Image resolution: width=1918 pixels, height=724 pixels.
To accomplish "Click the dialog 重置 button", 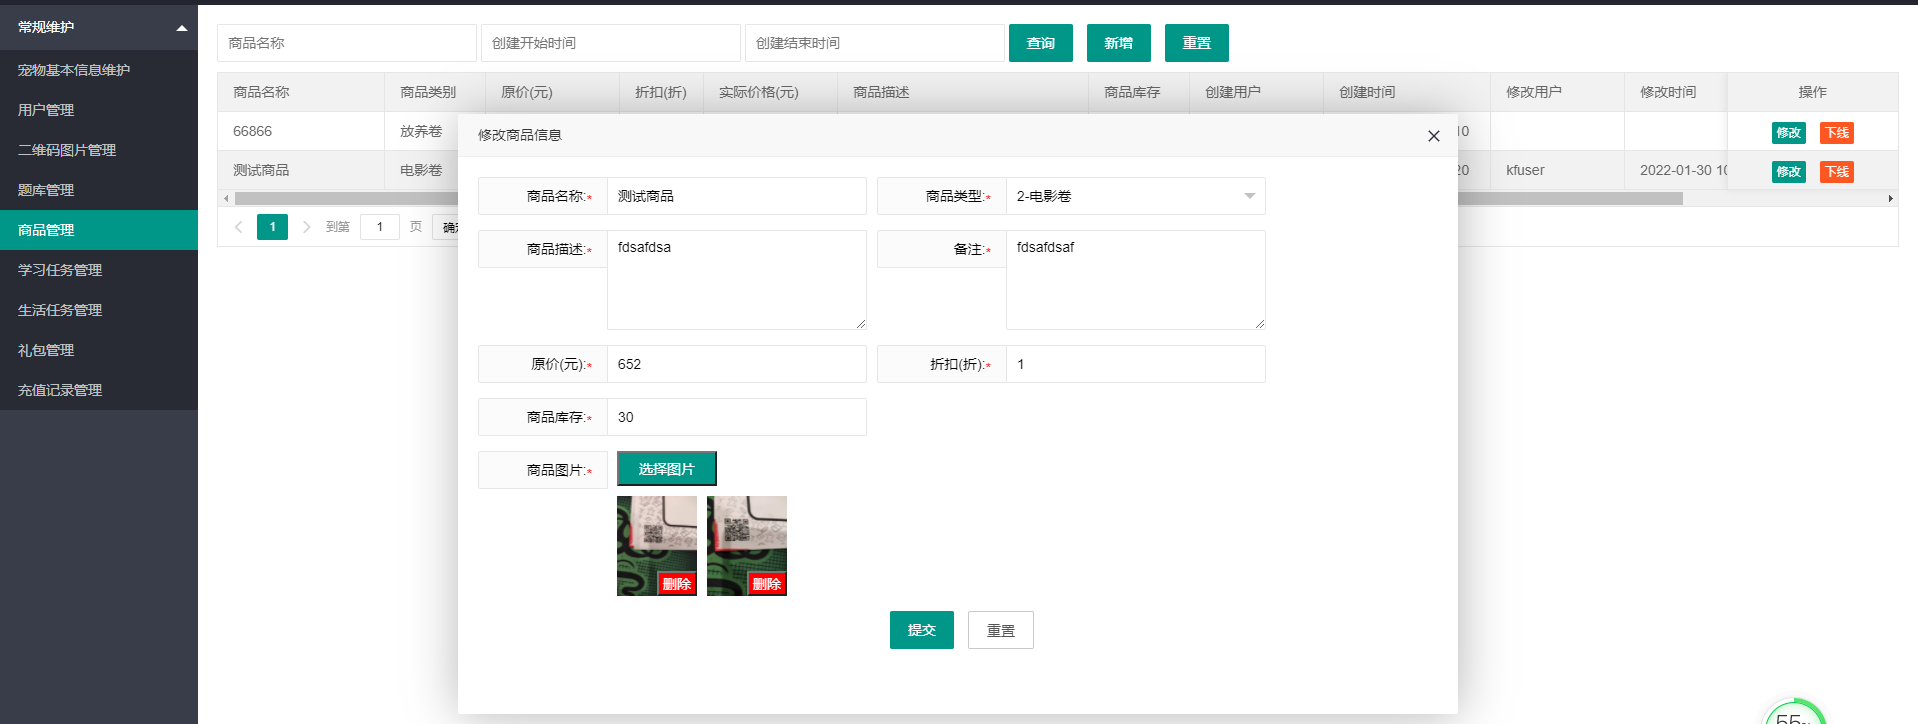I will 1000,630.
